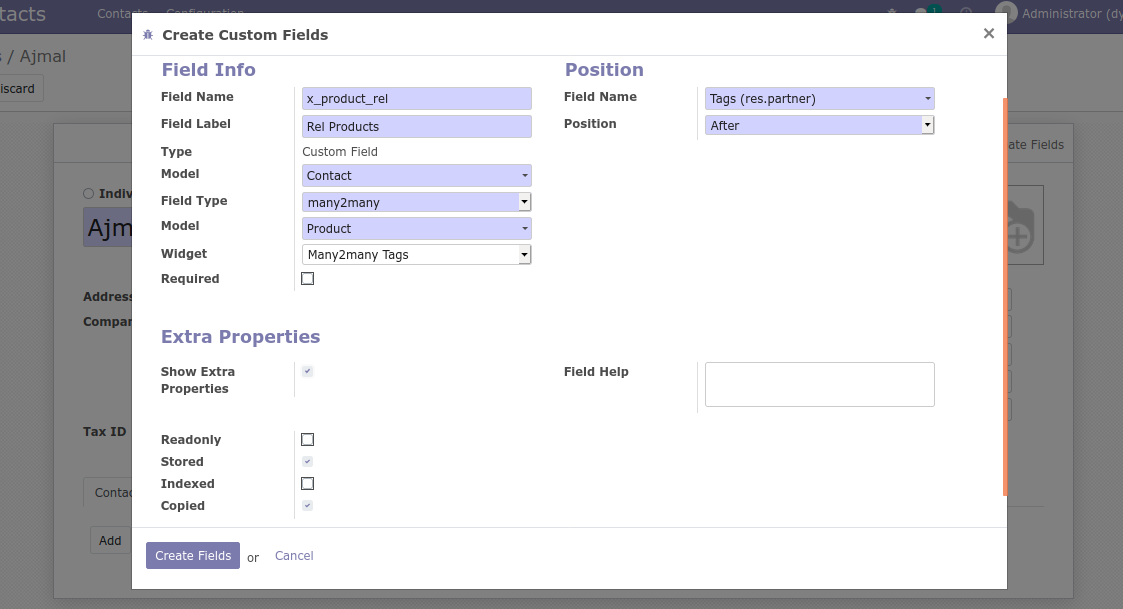Click the Administrator user avatar
1123x609 pixels.
pyautogui.click(x=1006, y=13)
